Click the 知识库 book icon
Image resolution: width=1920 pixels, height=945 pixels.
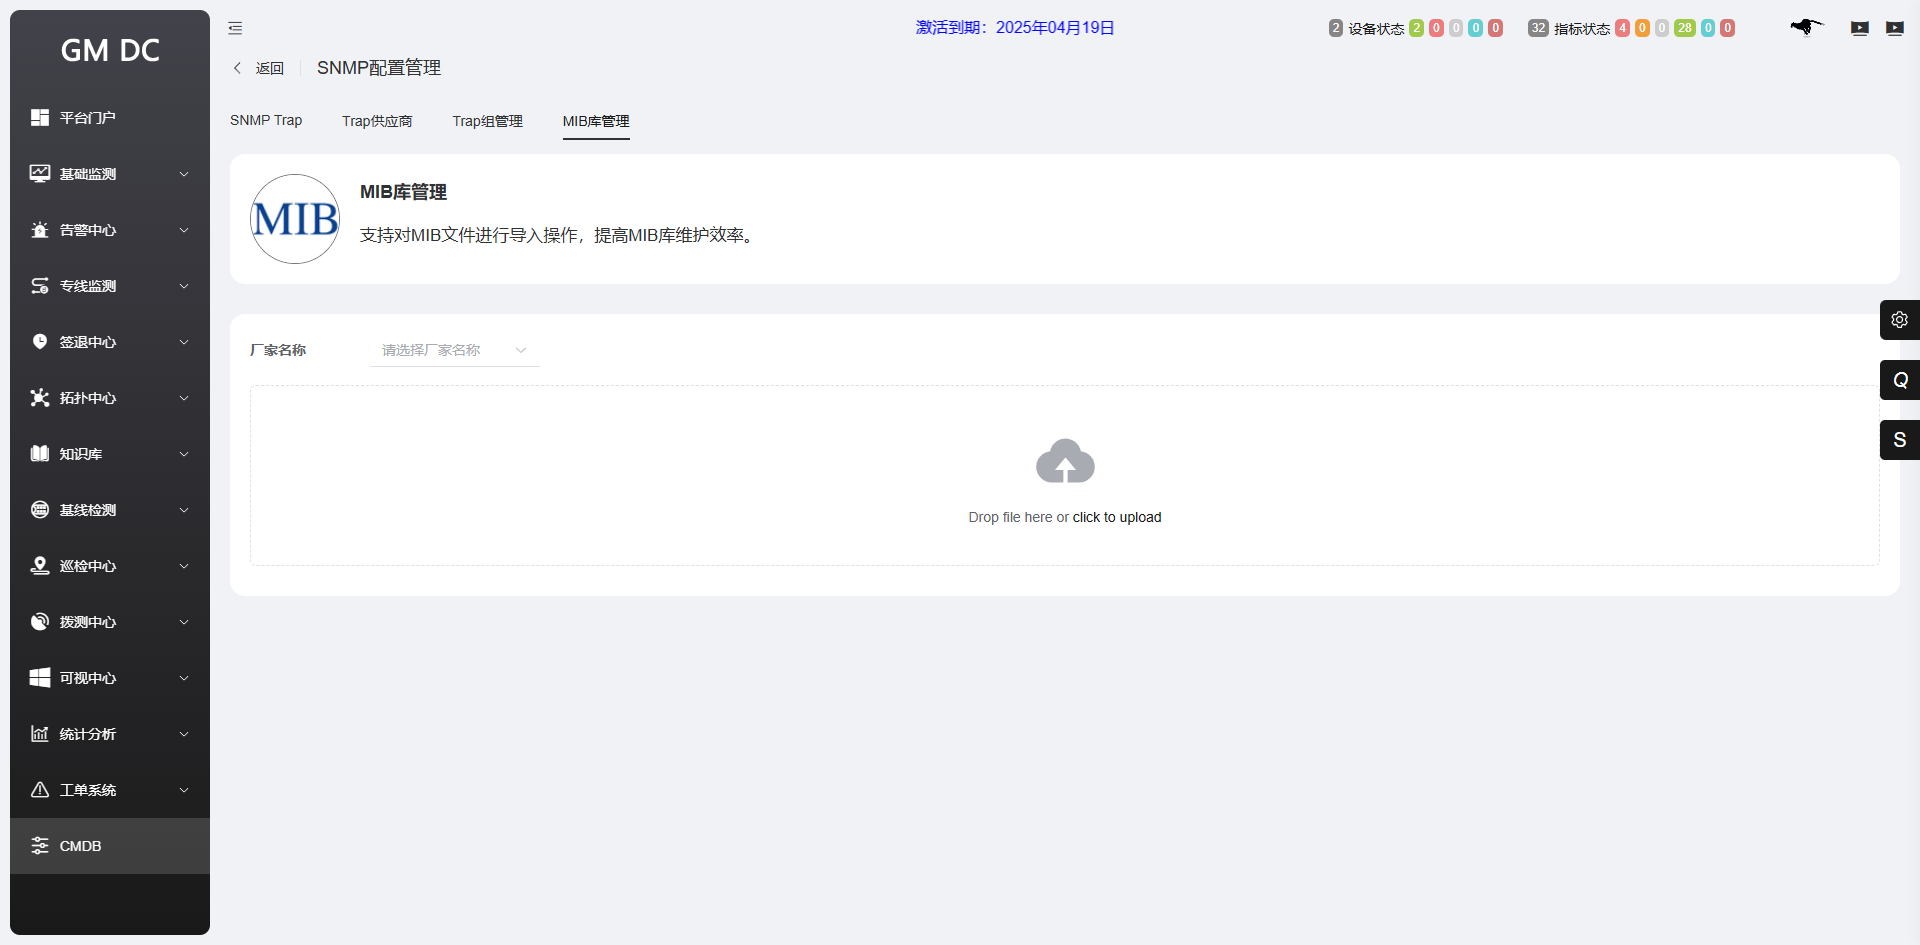coord(40,454)
